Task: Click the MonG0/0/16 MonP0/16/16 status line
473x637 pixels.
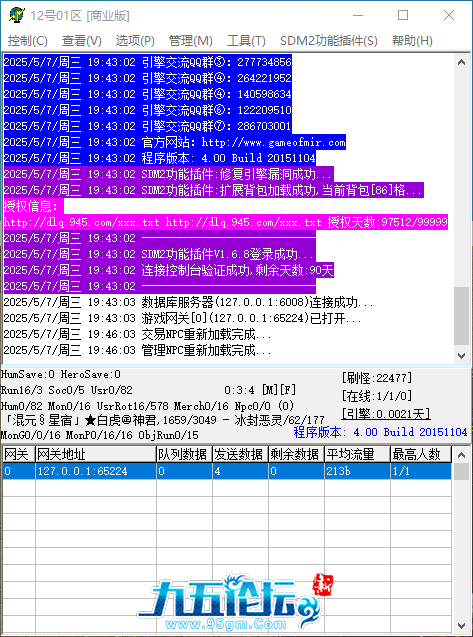Action: [x=100, y=435]
